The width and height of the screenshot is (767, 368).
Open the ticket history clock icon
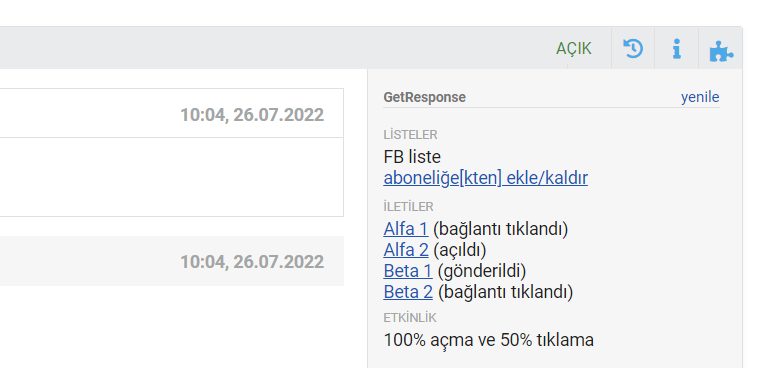click(633, 49)
